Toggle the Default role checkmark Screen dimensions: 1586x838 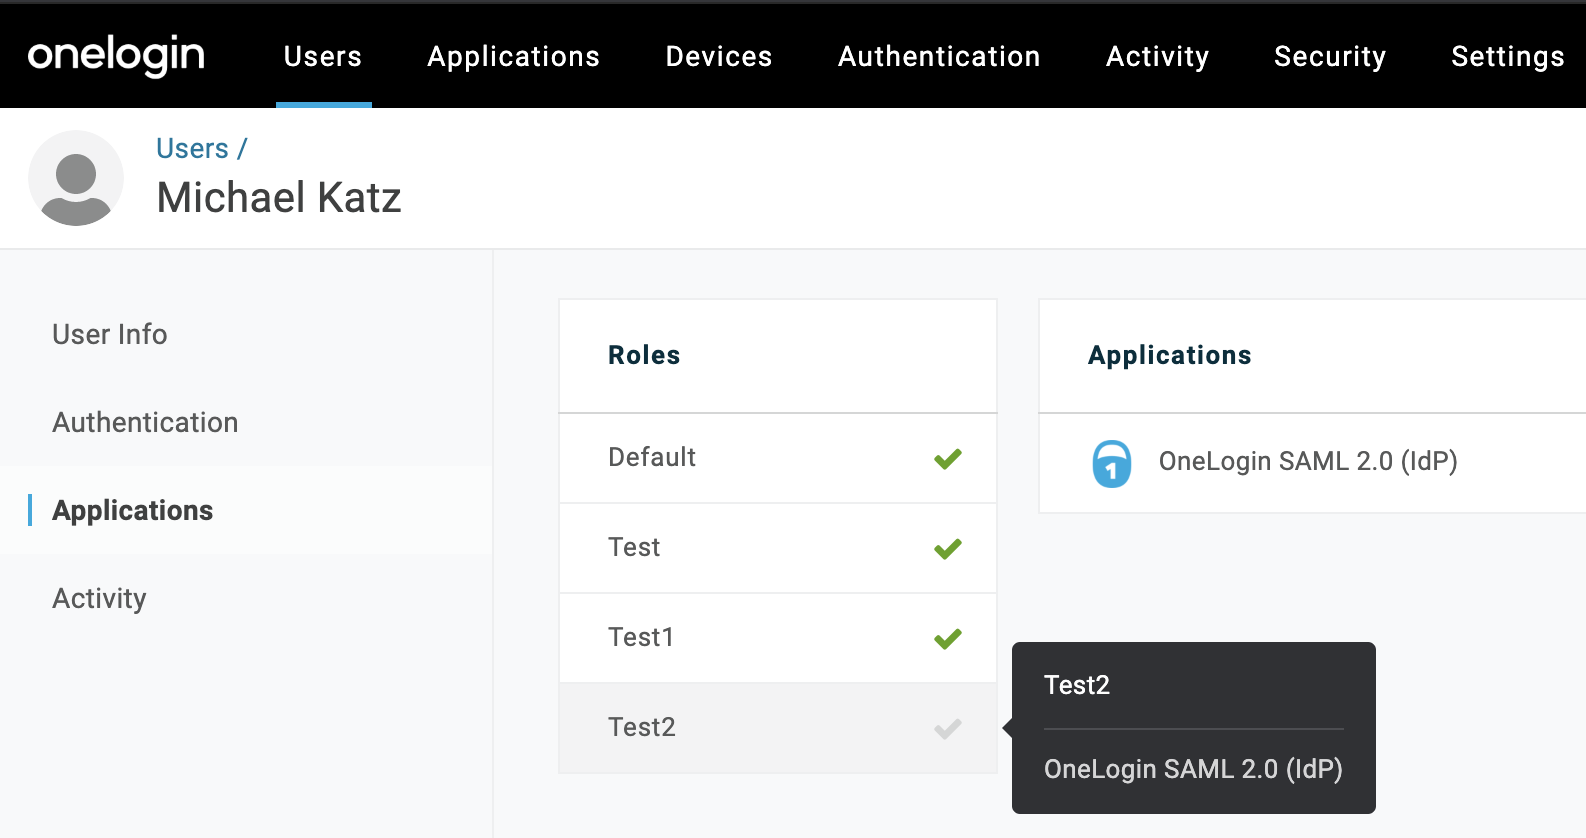(948, 459)
